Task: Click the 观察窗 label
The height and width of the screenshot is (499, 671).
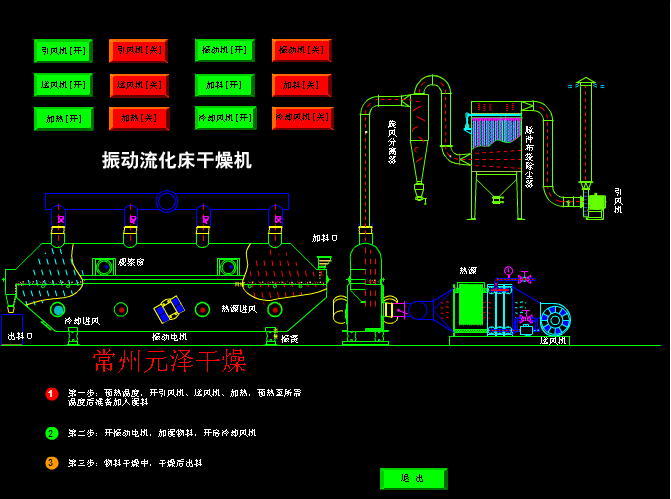Action: coord(131,262)
